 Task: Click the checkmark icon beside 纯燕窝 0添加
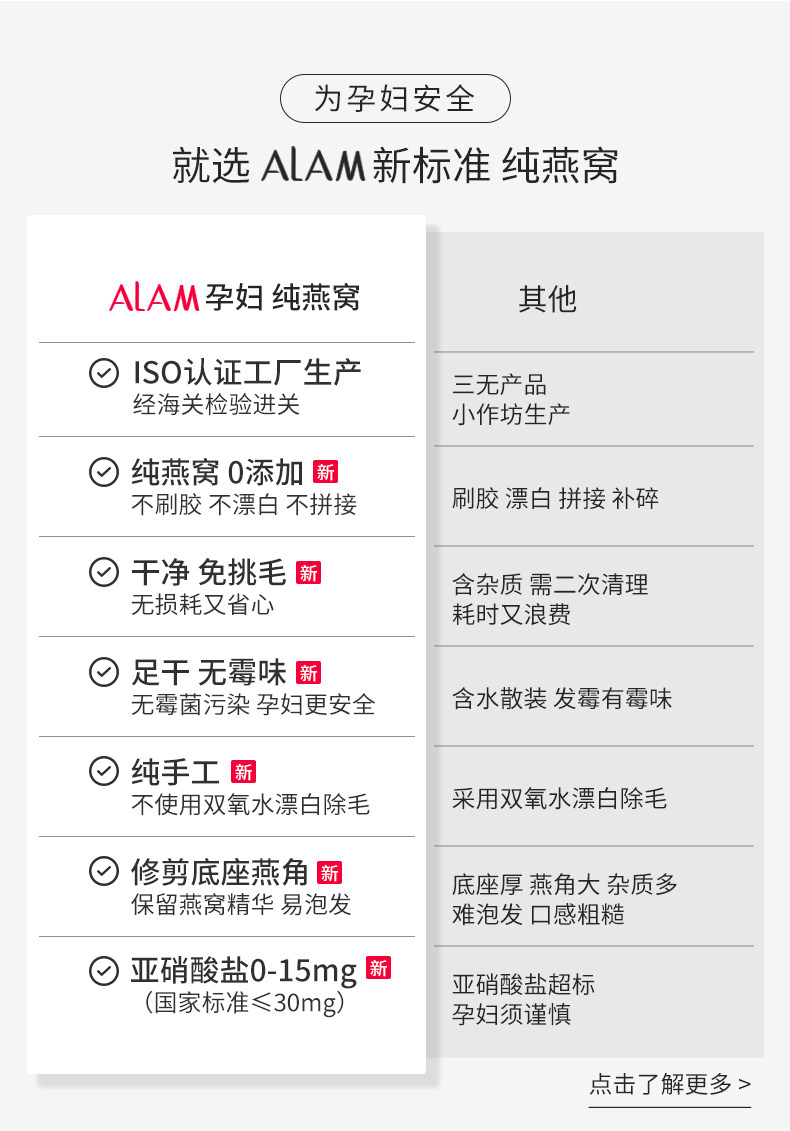(104, 472)
